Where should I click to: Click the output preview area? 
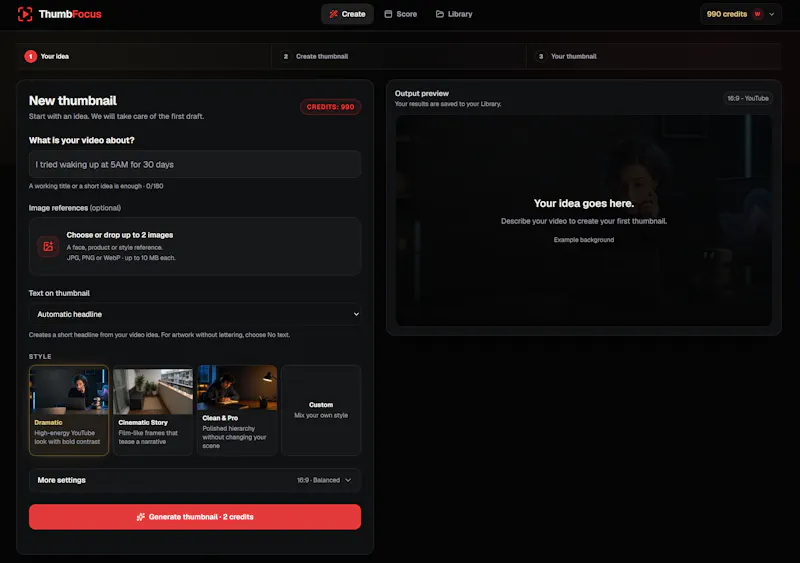[x=584, y=220]
